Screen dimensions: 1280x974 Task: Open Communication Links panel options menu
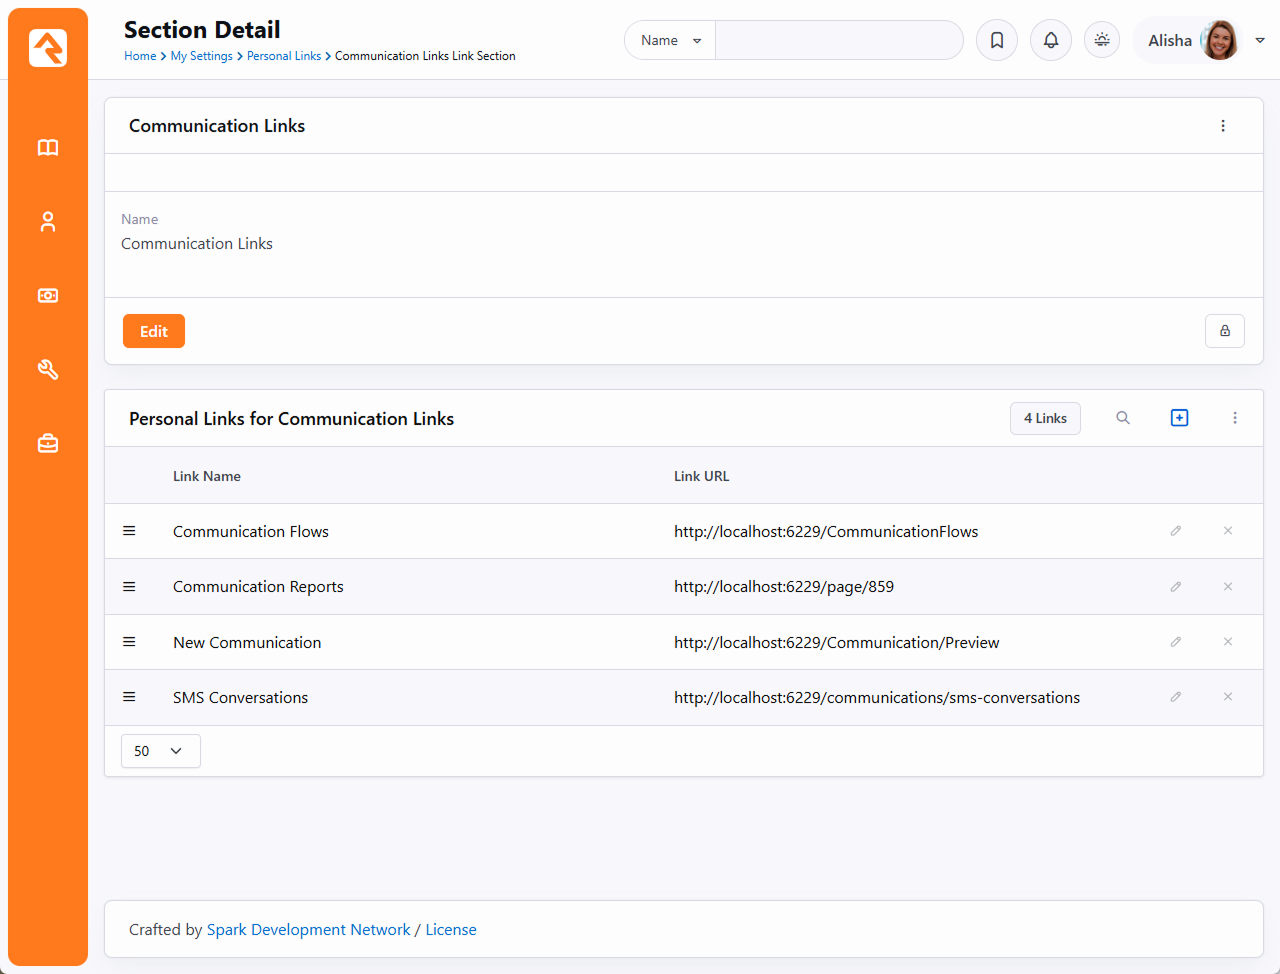(1223, 126)
